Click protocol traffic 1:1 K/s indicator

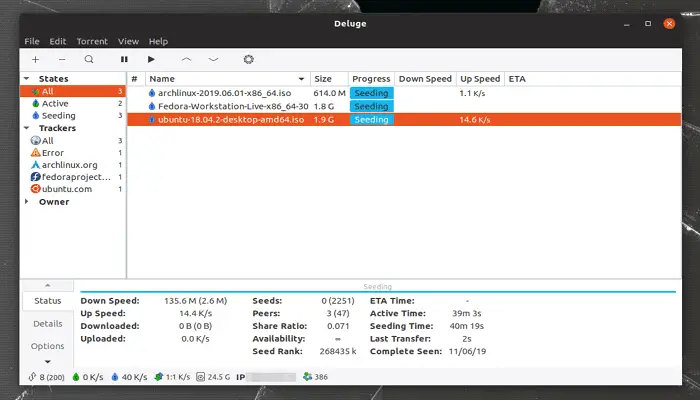[x=172, y=377]
